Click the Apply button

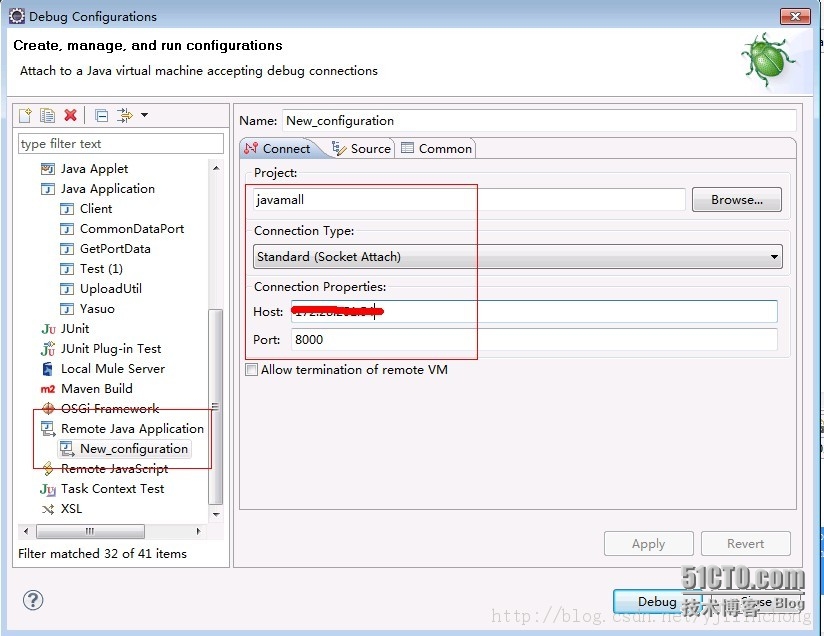[648, 543]
